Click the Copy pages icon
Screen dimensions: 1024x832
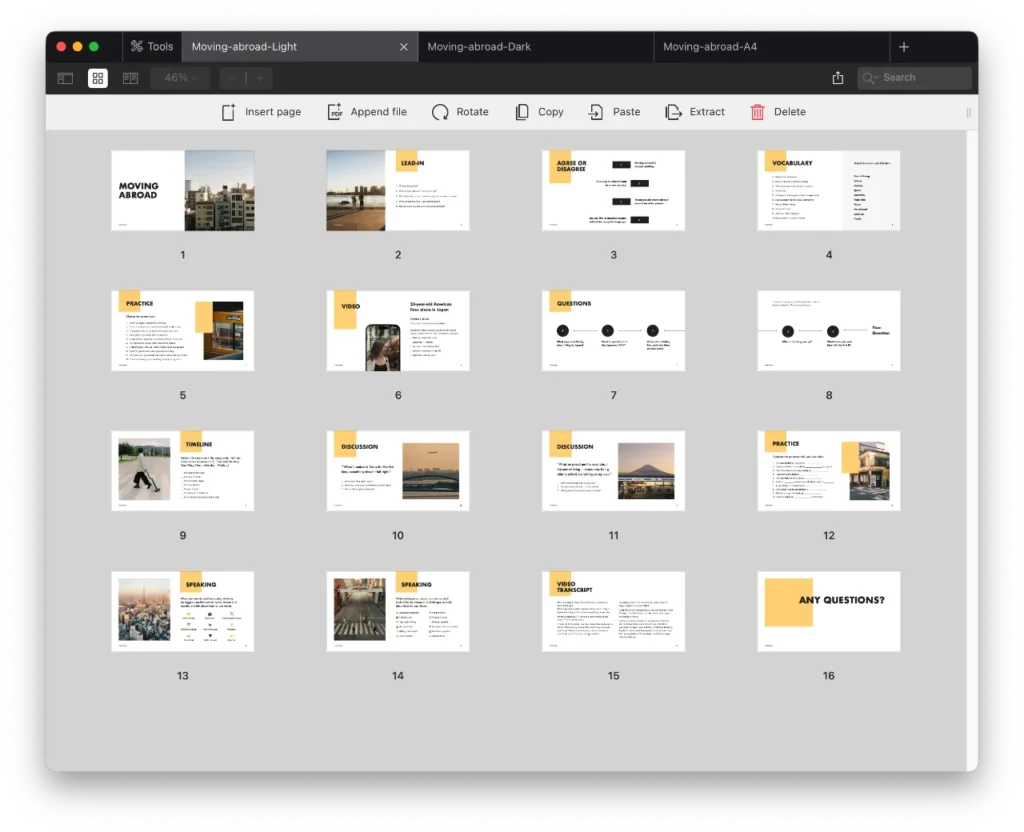pyautogui.click(x=522, y=112)
